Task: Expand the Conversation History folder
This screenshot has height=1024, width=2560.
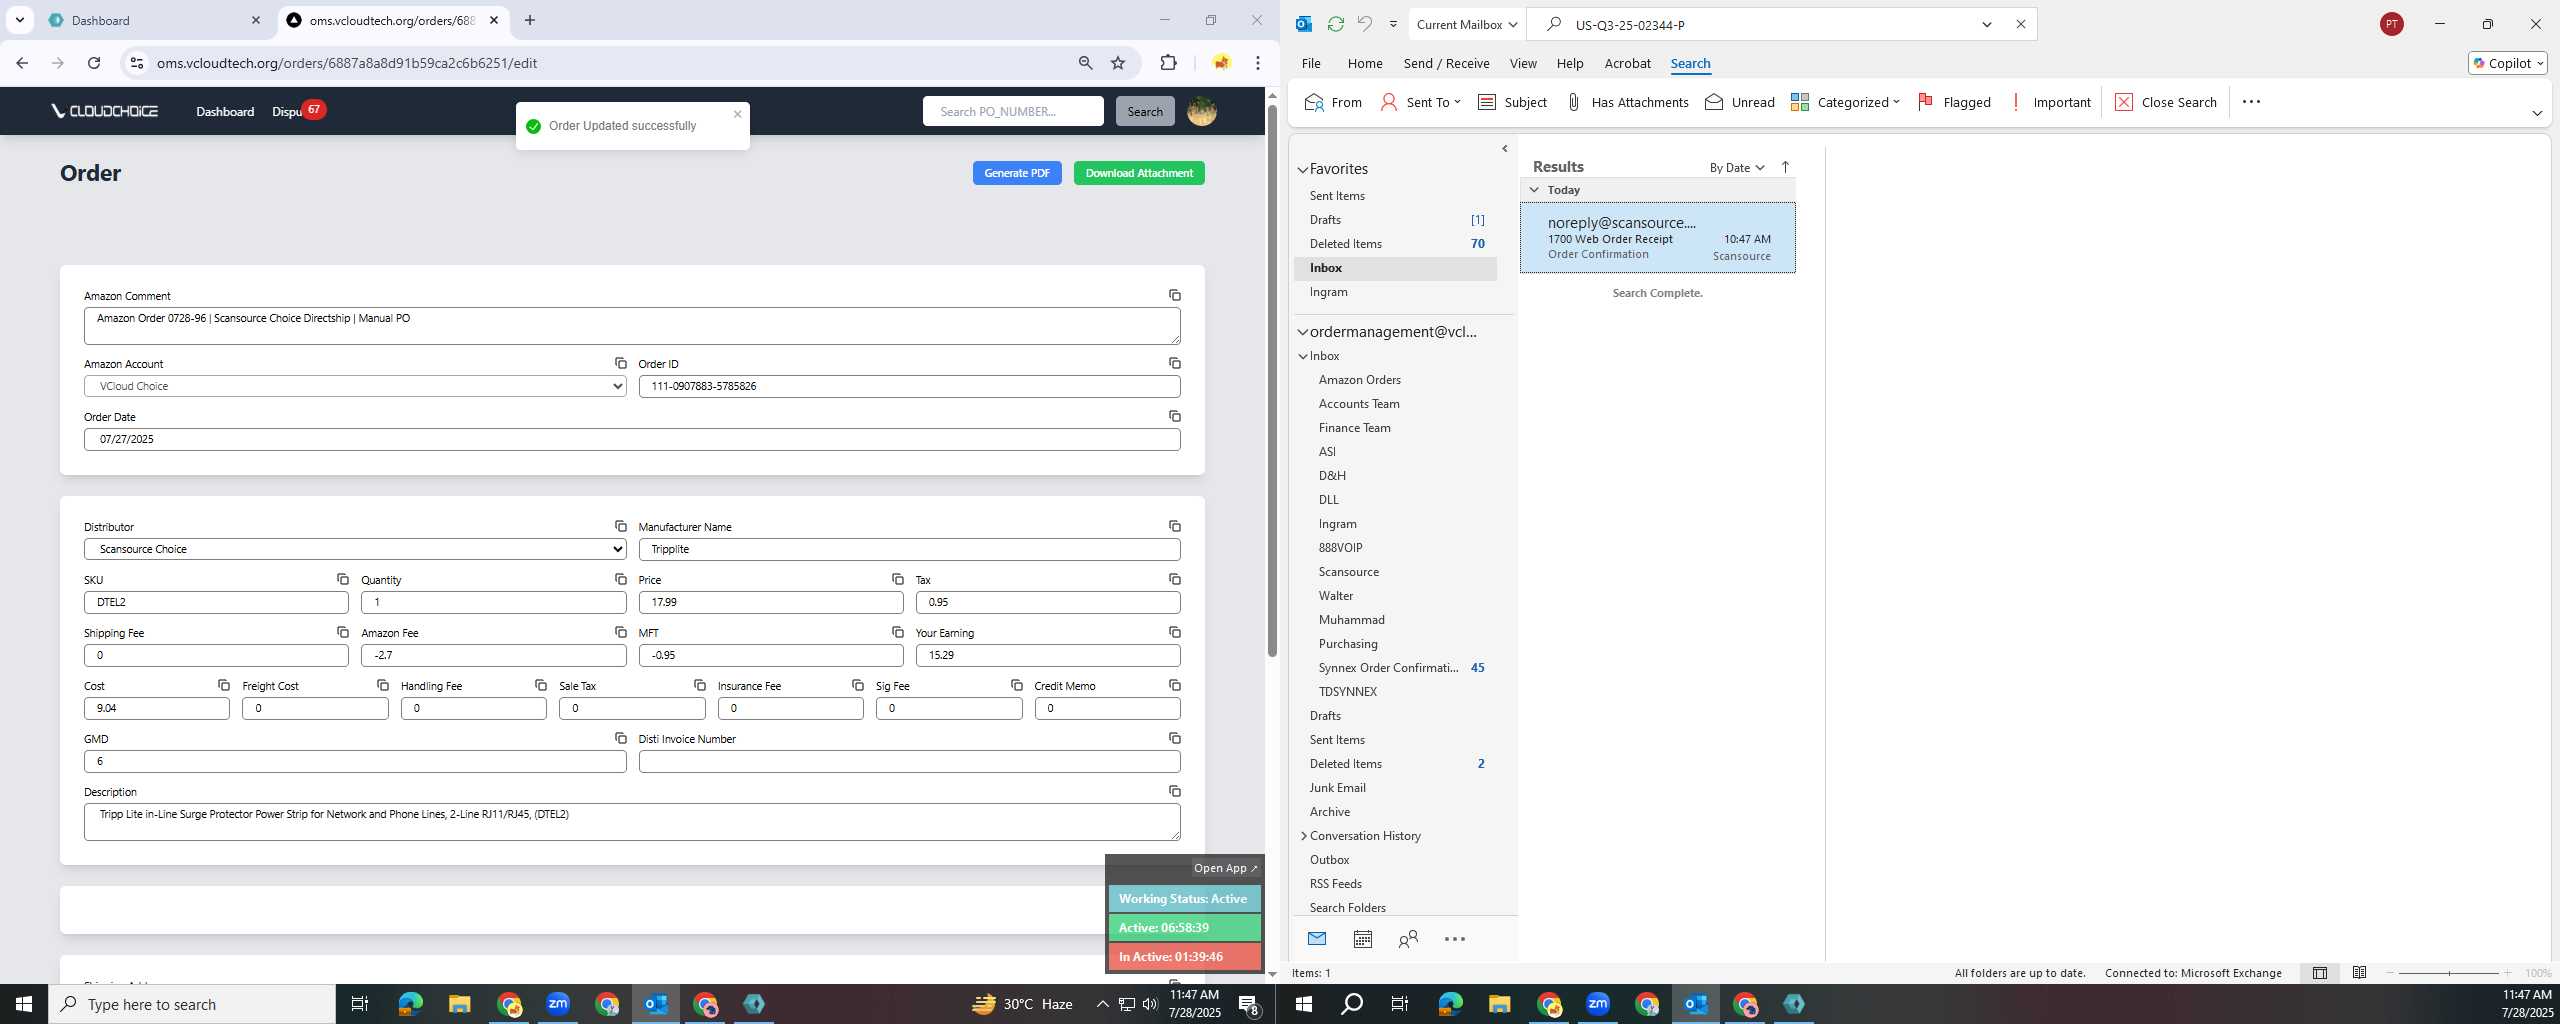Action: click(x=1303, y=836)
